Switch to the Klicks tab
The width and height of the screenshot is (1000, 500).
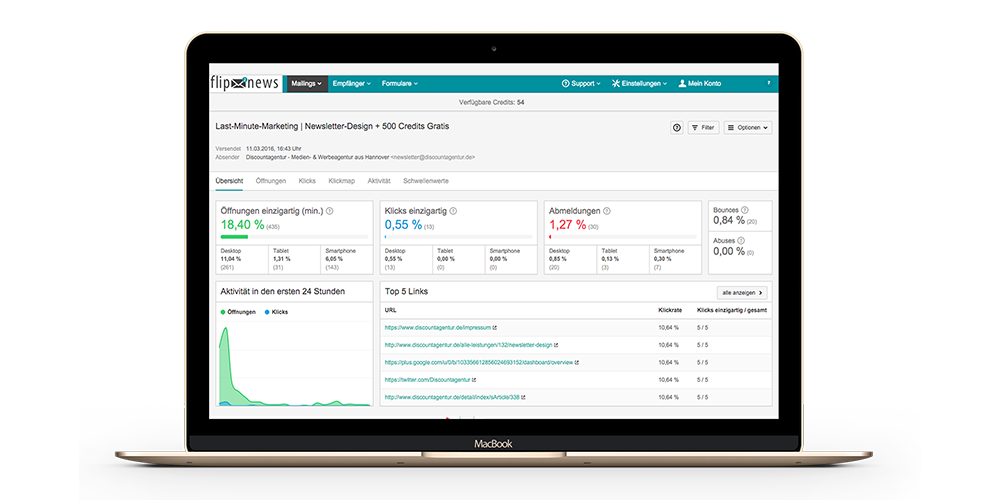[307, 181]
